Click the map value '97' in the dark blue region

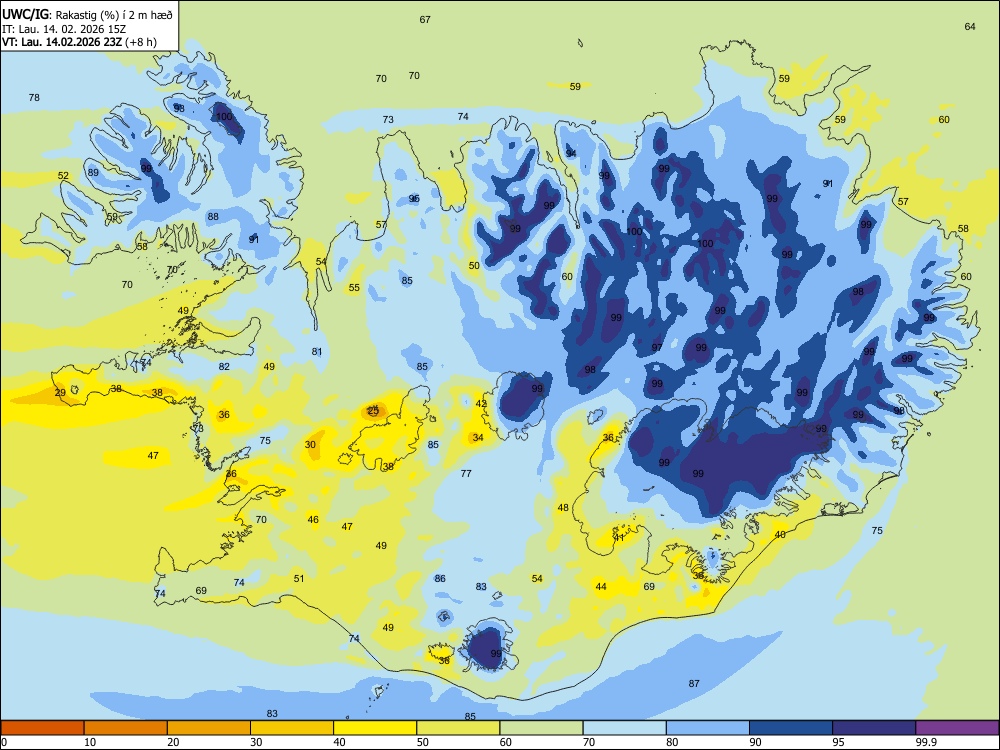point(657,348)
